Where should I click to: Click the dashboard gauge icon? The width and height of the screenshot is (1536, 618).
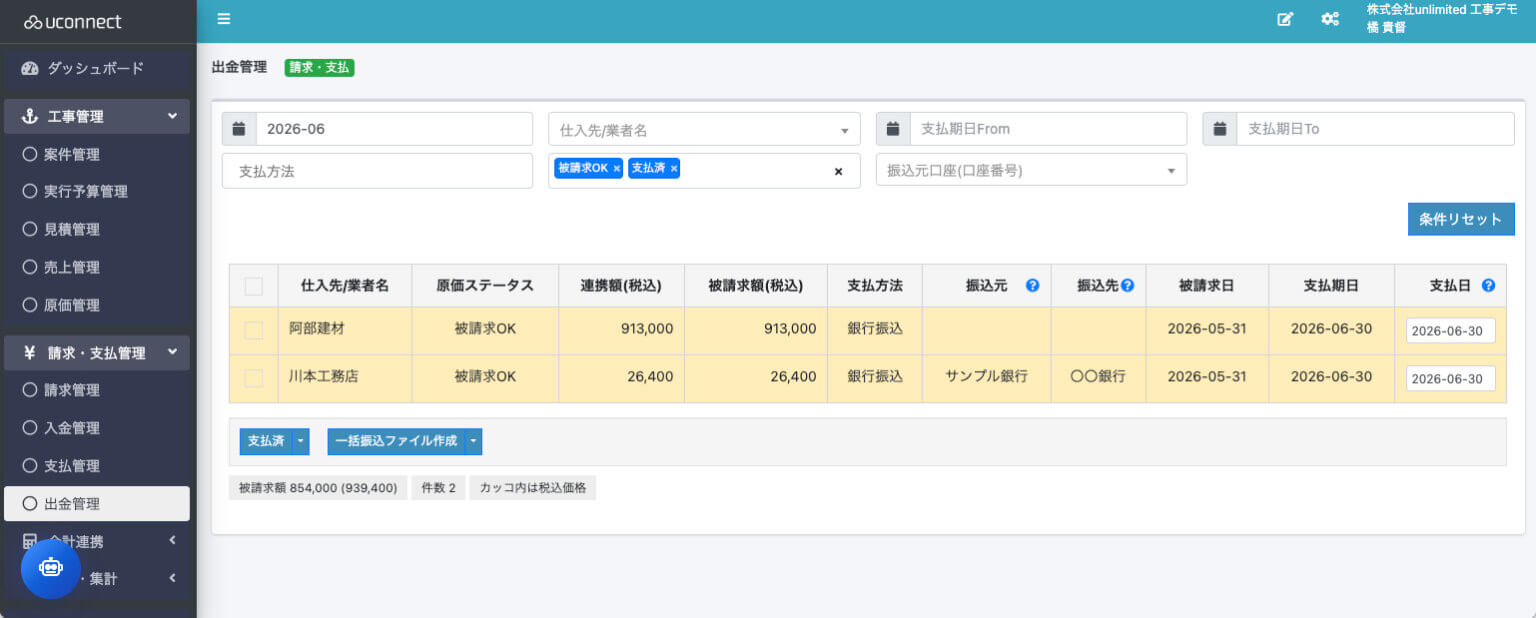click(x=29, y=69)
